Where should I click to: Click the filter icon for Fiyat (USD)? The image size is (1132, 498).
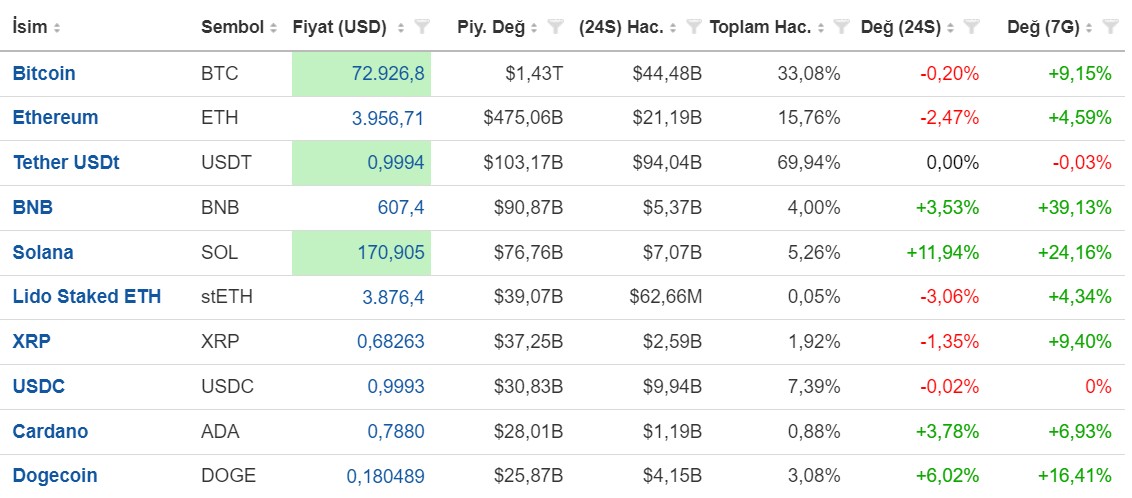tap(422, 28)
